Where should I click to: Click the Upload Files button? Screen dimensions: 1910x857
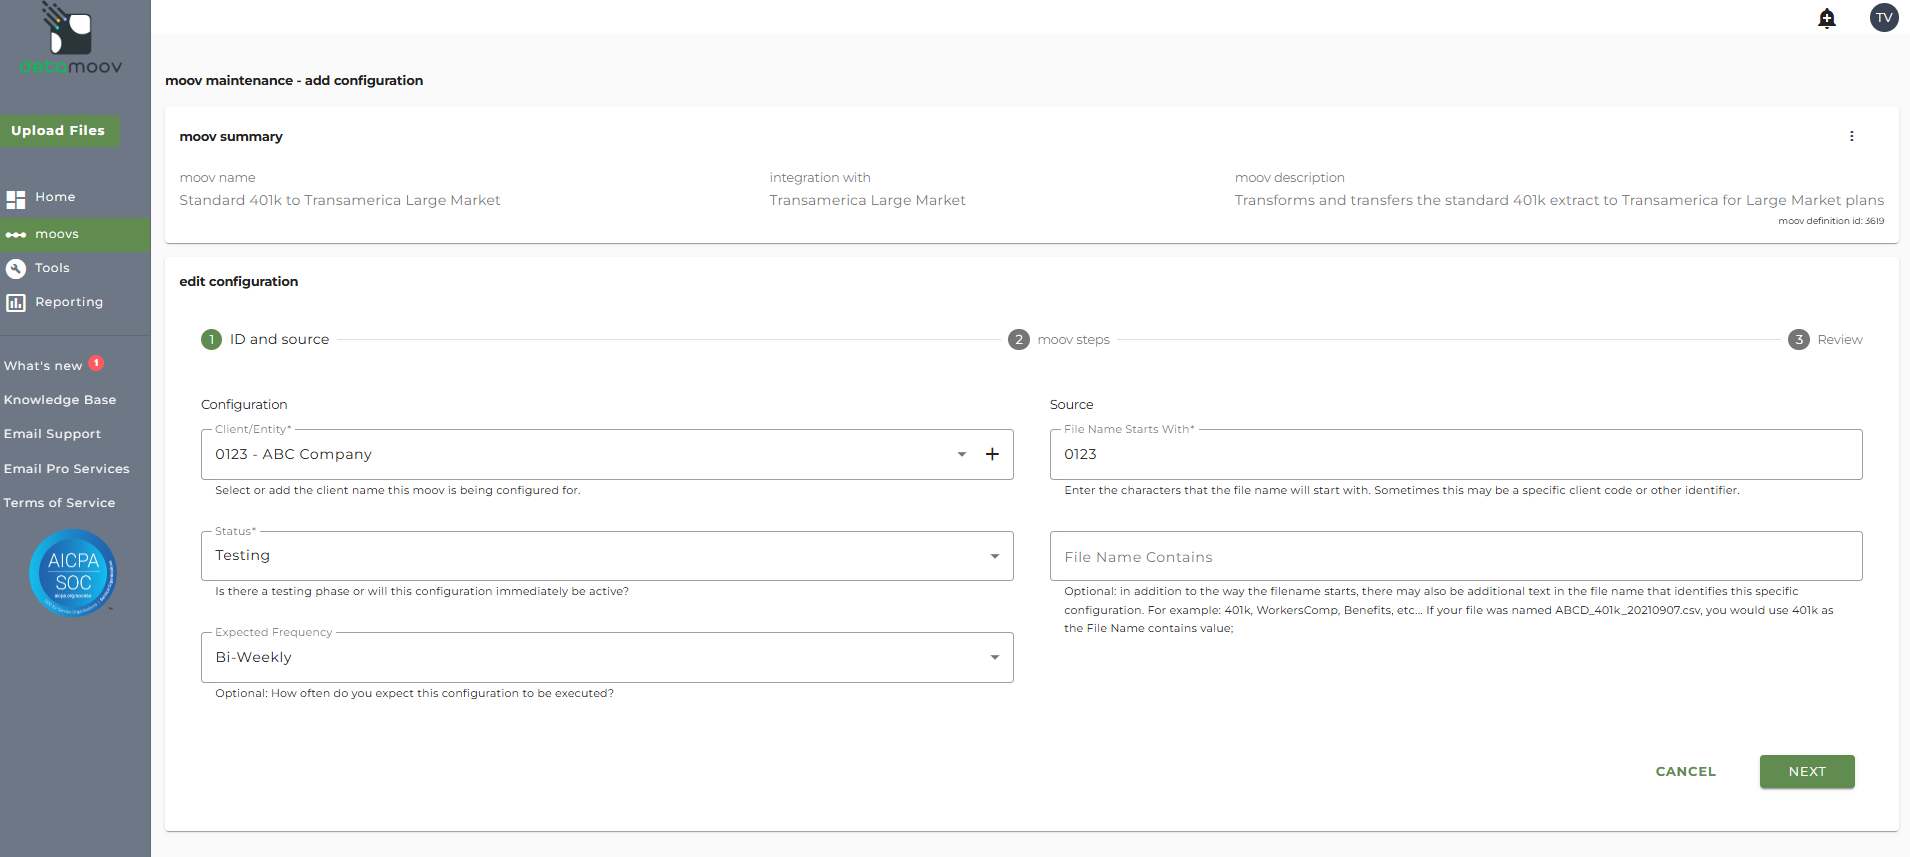[58, 131]
